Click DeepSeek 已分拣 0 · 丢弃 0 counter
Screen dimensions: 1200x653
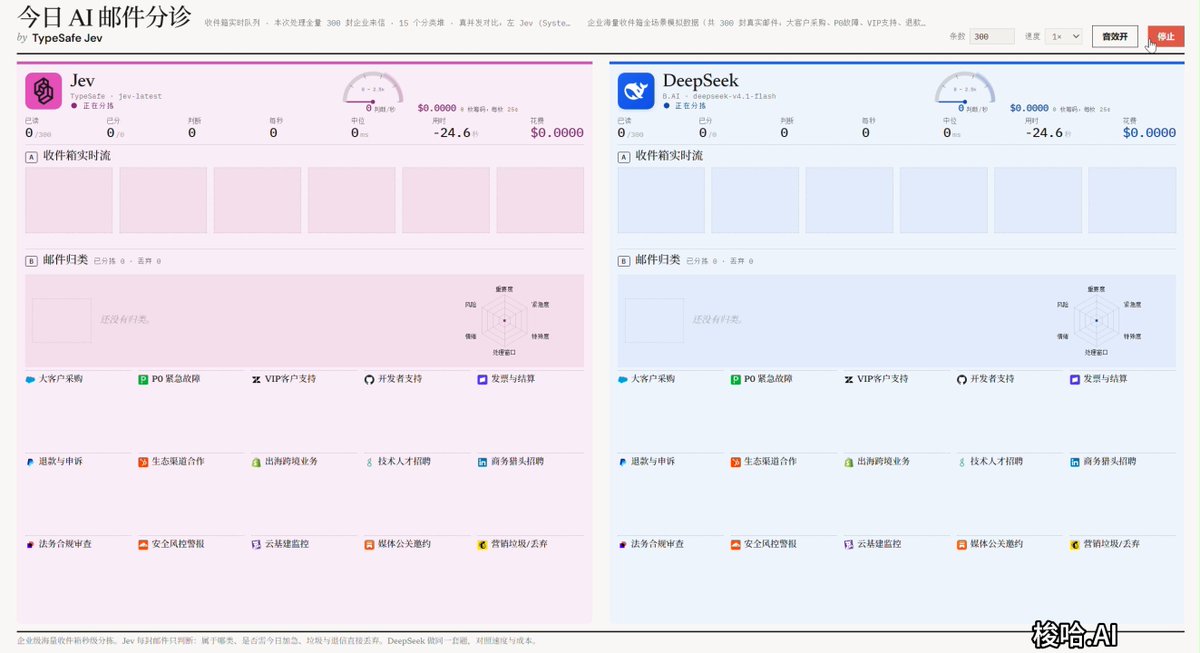(x=719, y=261)
